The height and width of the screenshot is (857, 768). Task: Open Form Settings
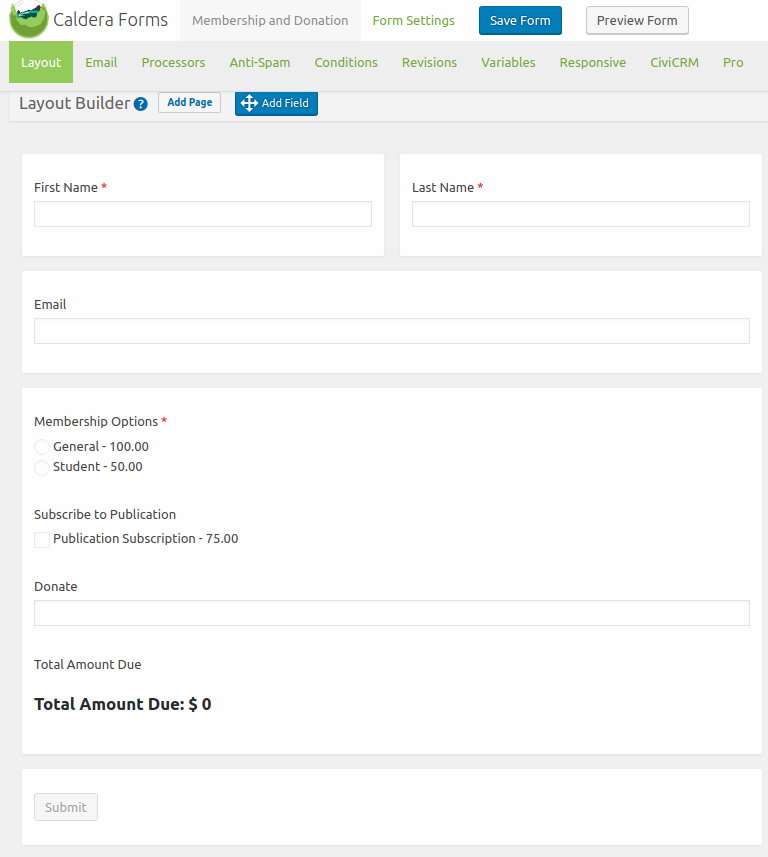click(x=413, y=20)
